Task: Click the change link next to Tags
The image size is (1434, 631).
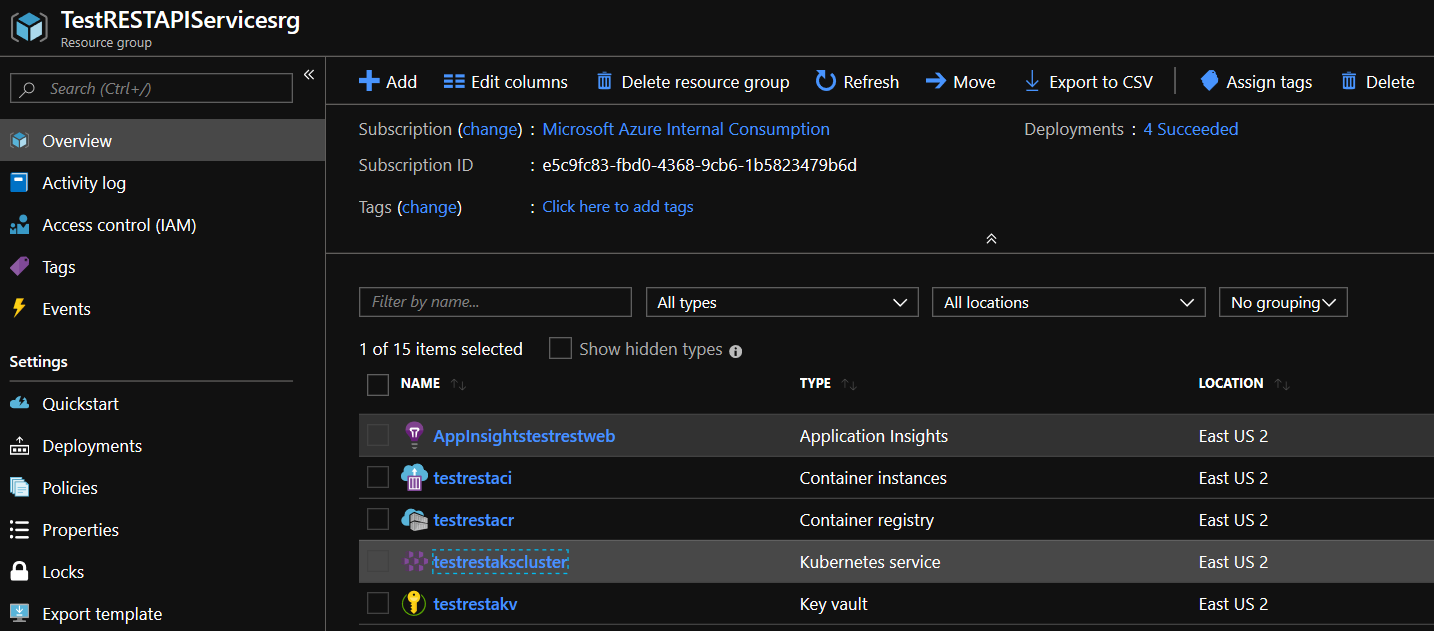Action: [429, 207]
